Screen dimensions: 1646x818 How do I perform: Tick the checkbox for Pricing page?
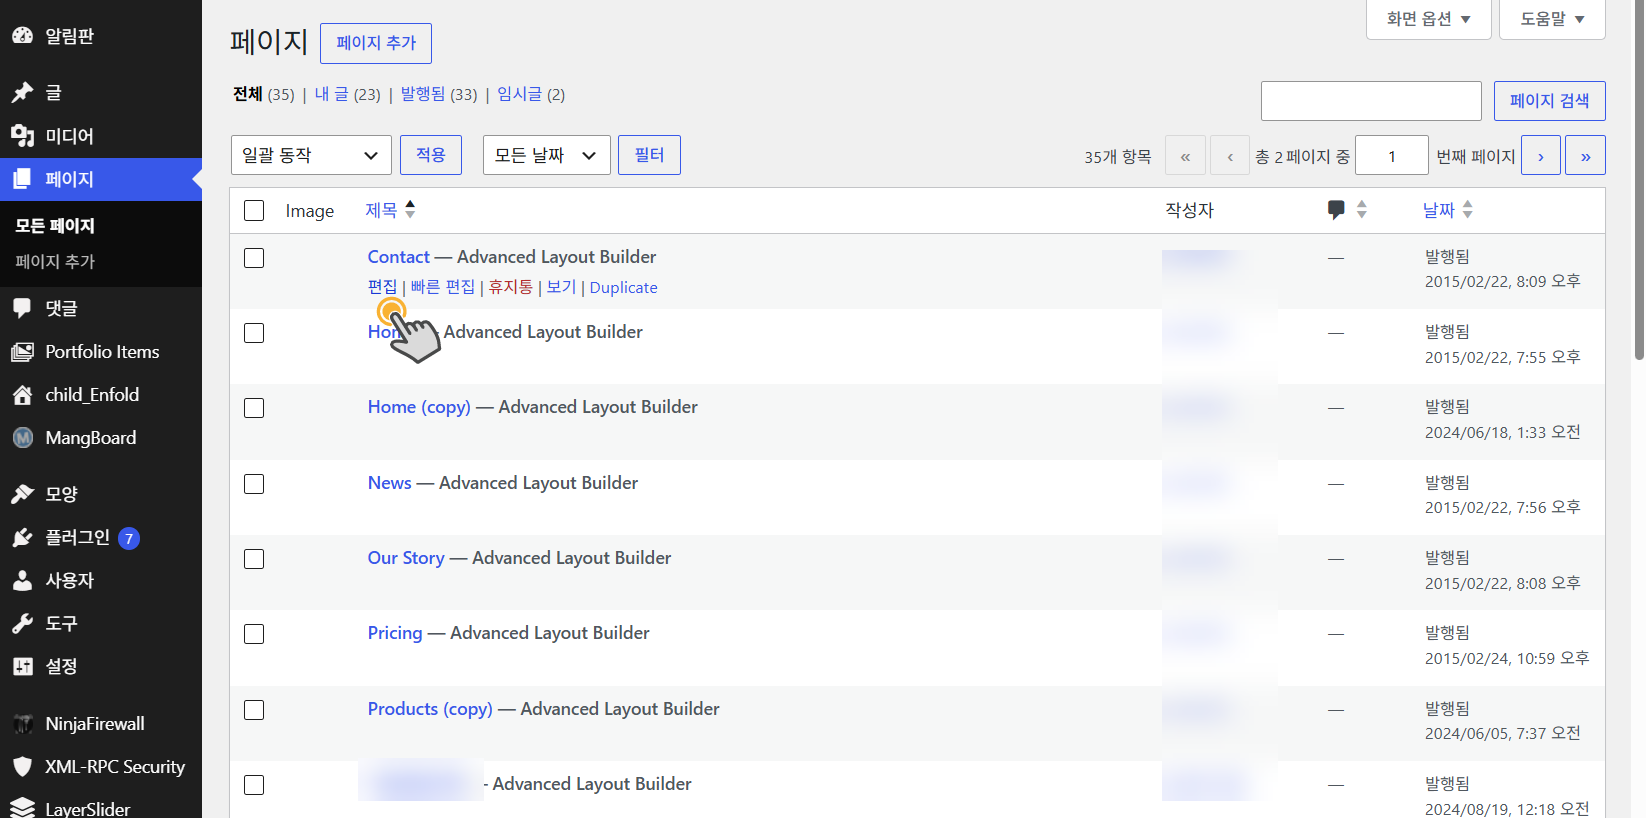pyautogui.click(x=254, y=634)
